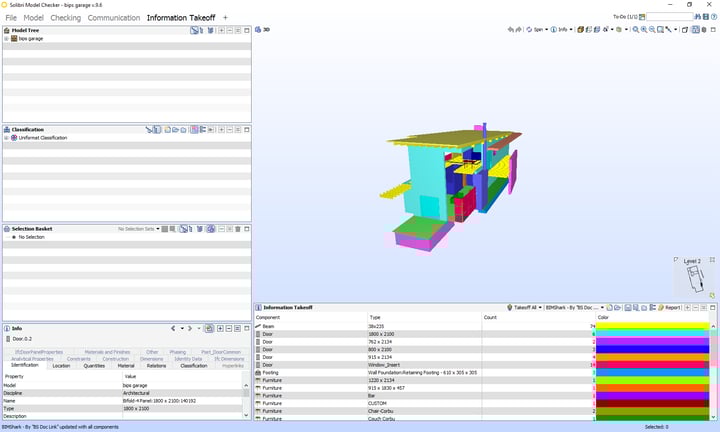
Task: Switch to the Communication tab
Action: (114, 18)
